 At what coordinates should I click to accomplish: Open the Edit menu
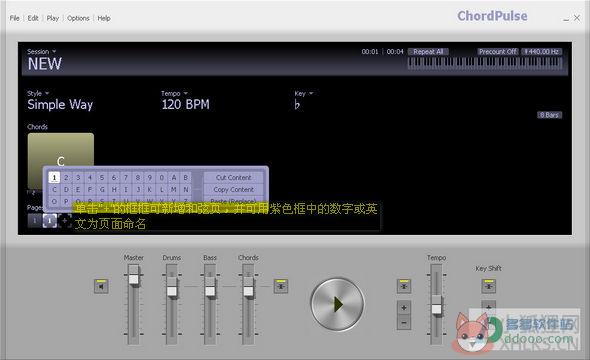(33, 18)
